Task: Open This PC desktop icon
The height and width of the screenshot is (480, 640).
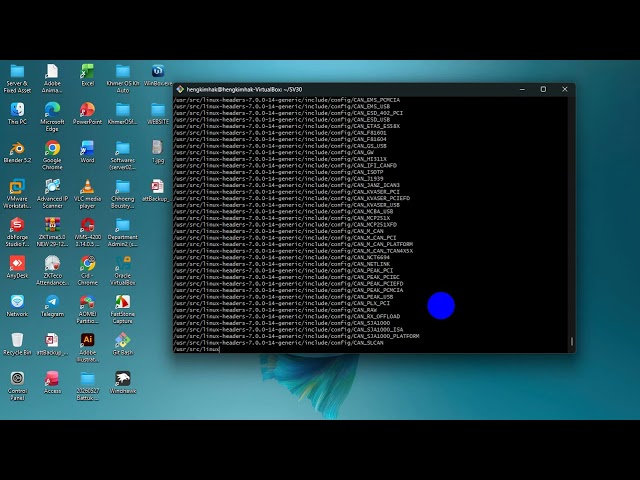Action: [x=17, y=113]
